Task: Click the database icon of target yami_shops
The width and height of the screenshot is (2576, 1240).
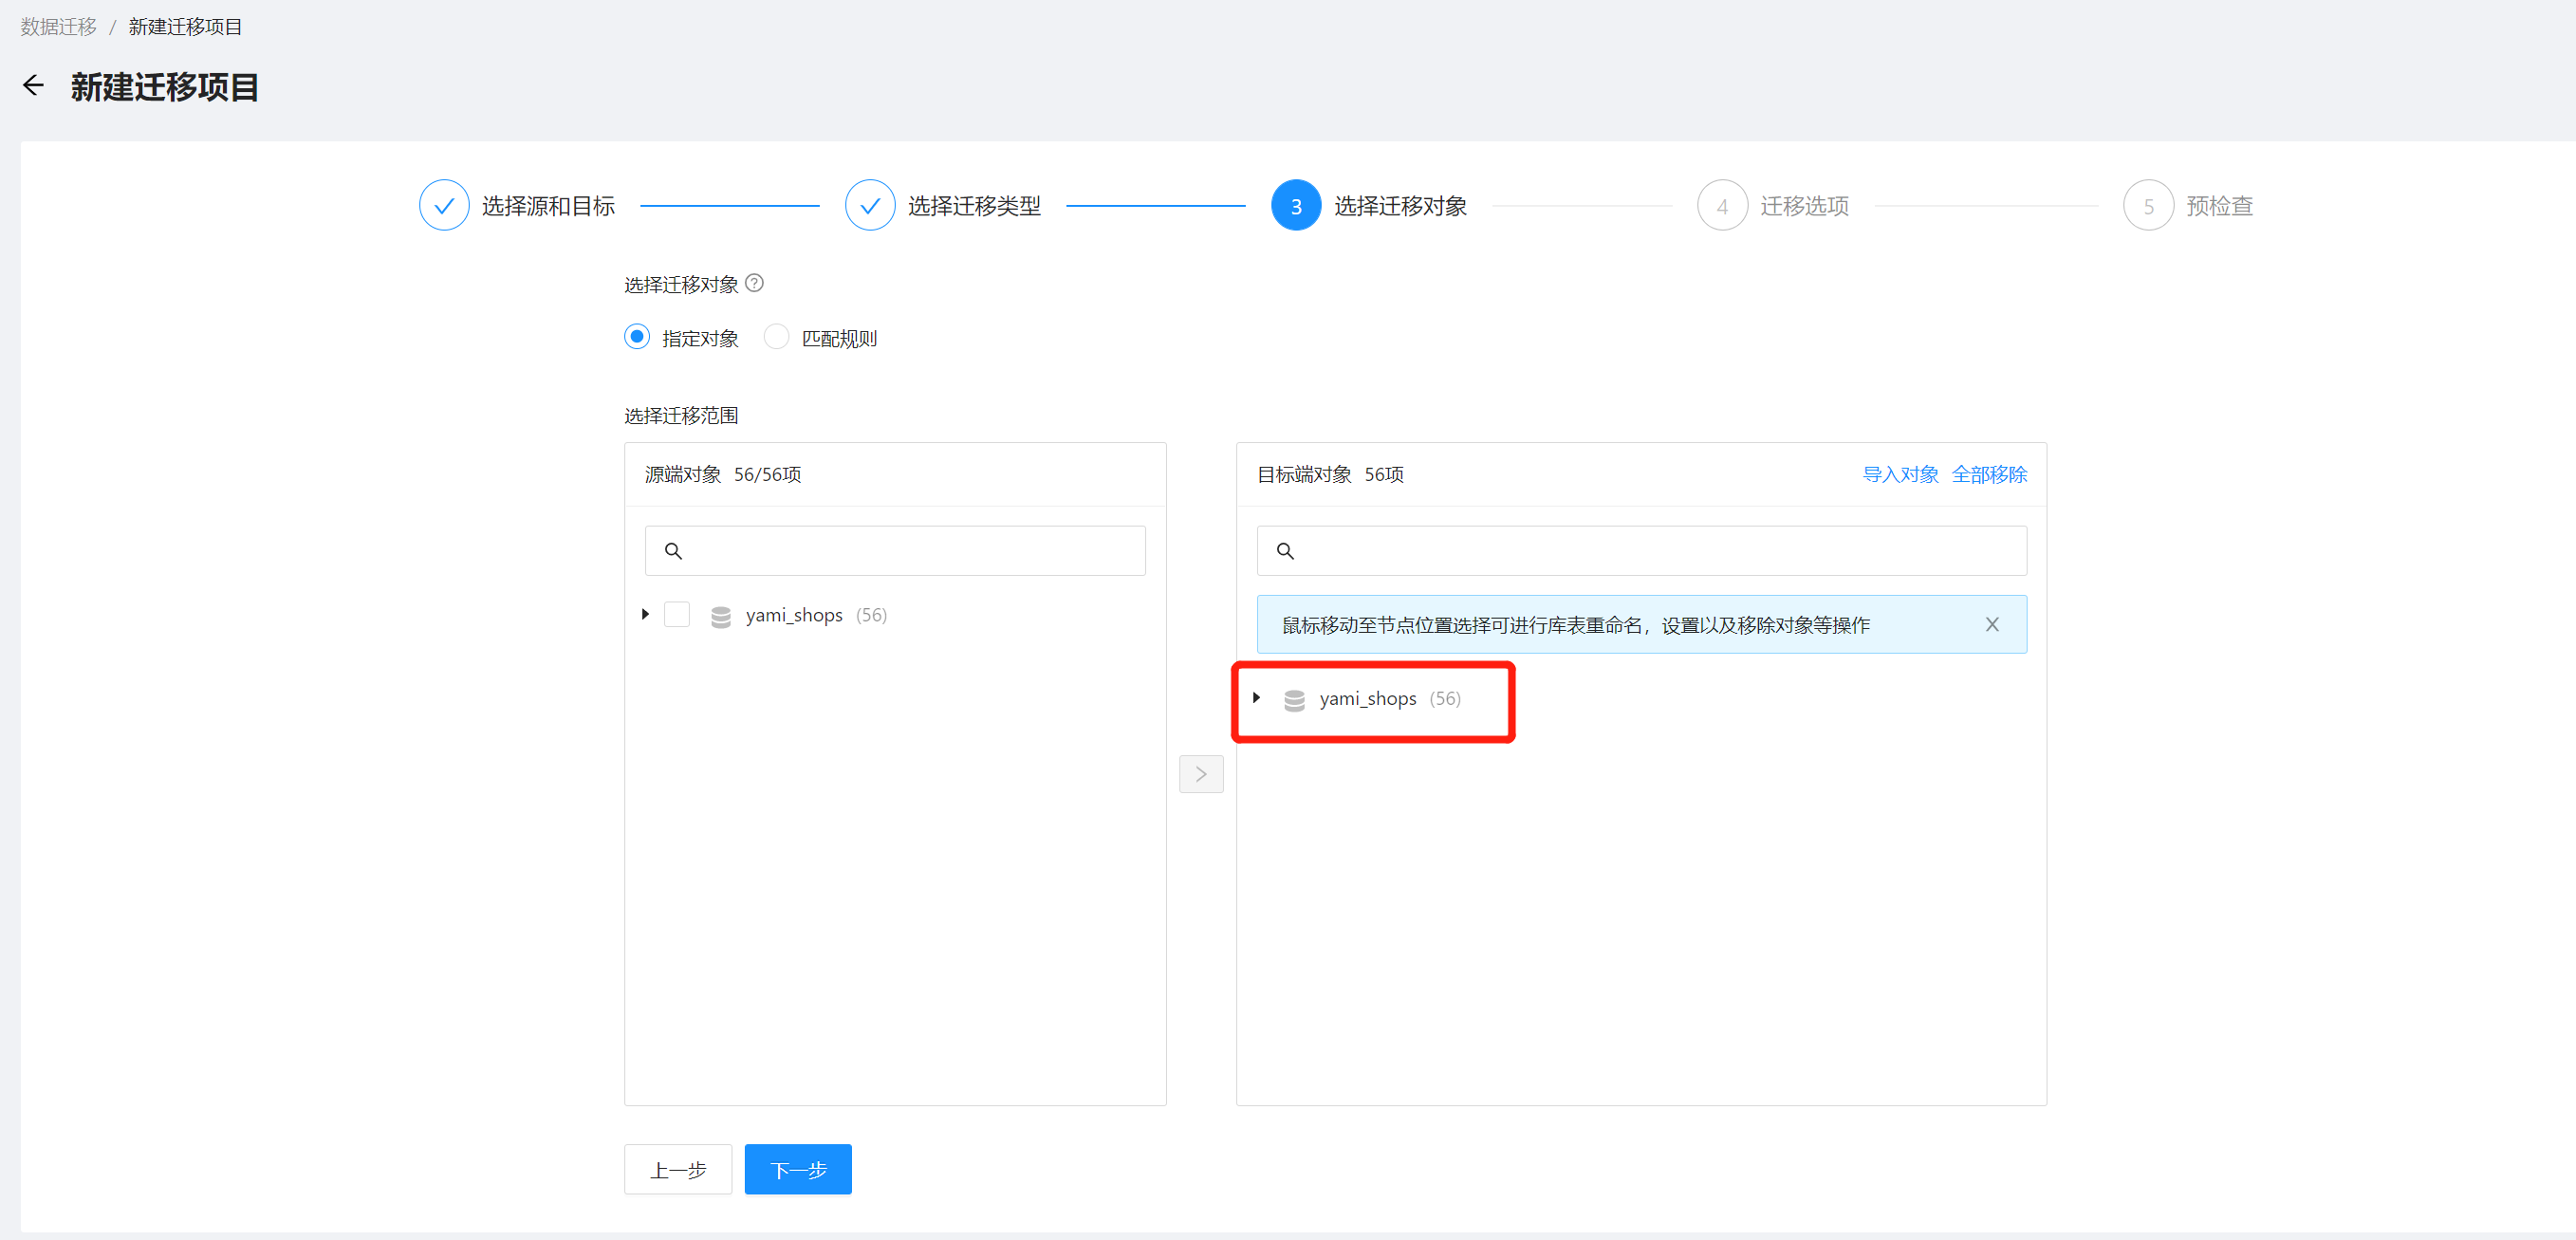Action: pyautogui.click(x=1293, y=700)
